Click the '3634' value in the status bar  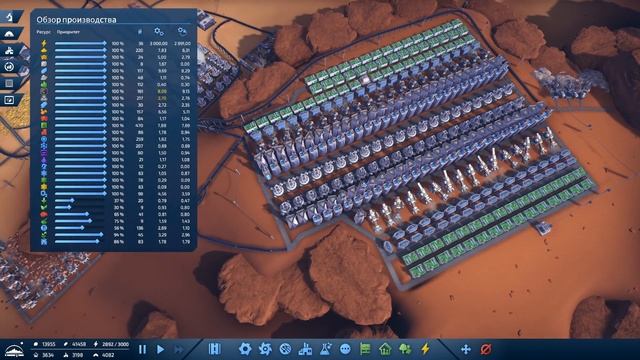48,355
